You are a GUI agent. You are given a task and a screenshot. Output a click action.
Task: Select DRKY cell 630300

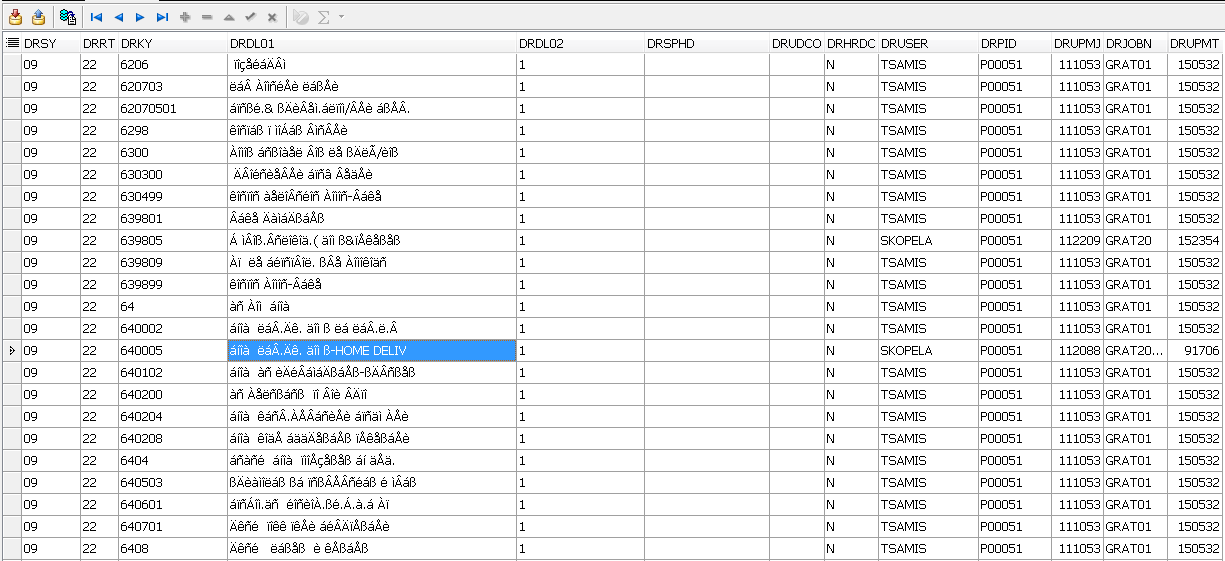click(x=172, y=175)
